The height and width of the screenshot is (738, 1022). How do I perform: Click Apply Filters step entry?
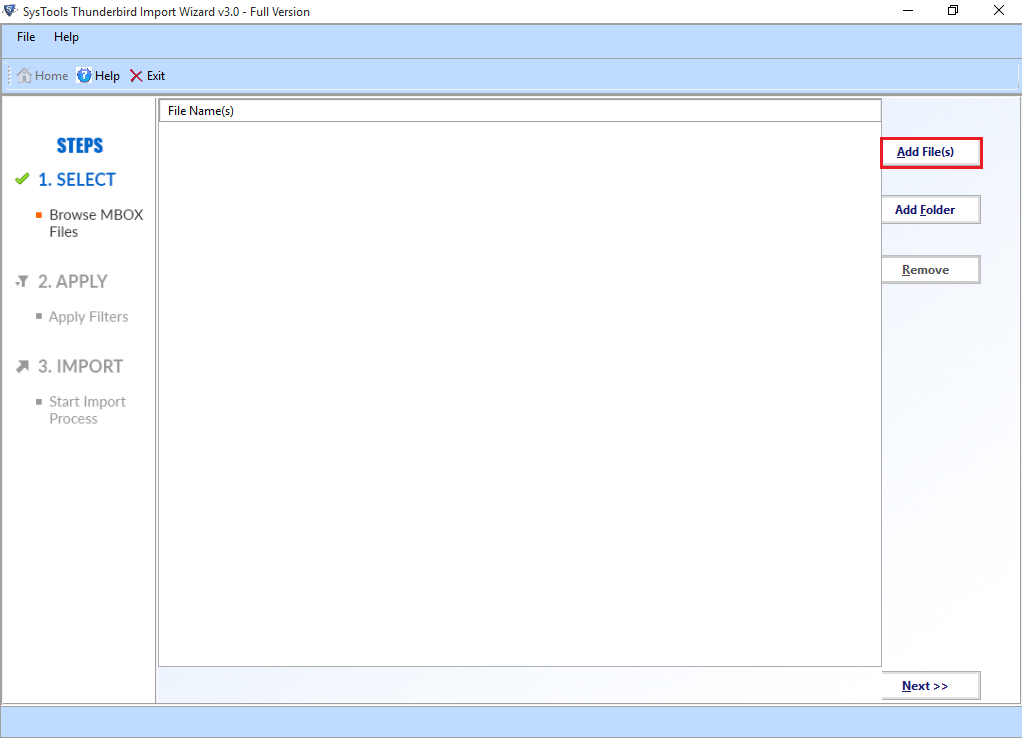[88, 317]
